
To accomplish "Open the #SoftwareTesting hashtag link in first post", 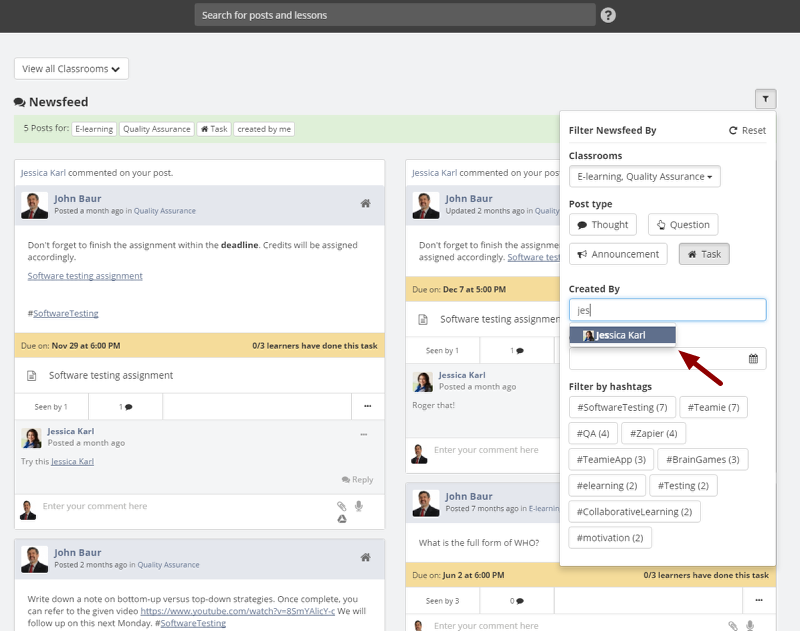I will click(x=66, y=314).
